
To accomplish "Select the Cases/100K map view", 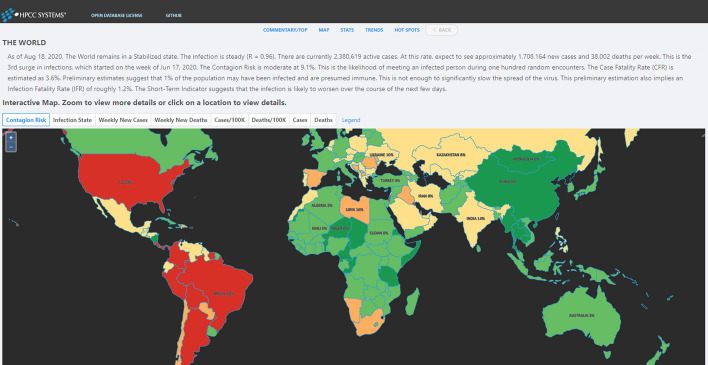I will [x=229, y=120].
